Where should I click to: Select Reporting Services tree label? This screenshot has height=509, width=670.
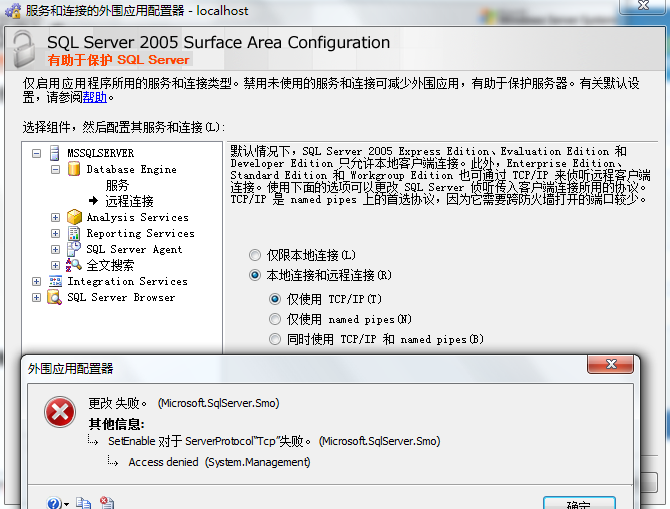coord(140,233)
